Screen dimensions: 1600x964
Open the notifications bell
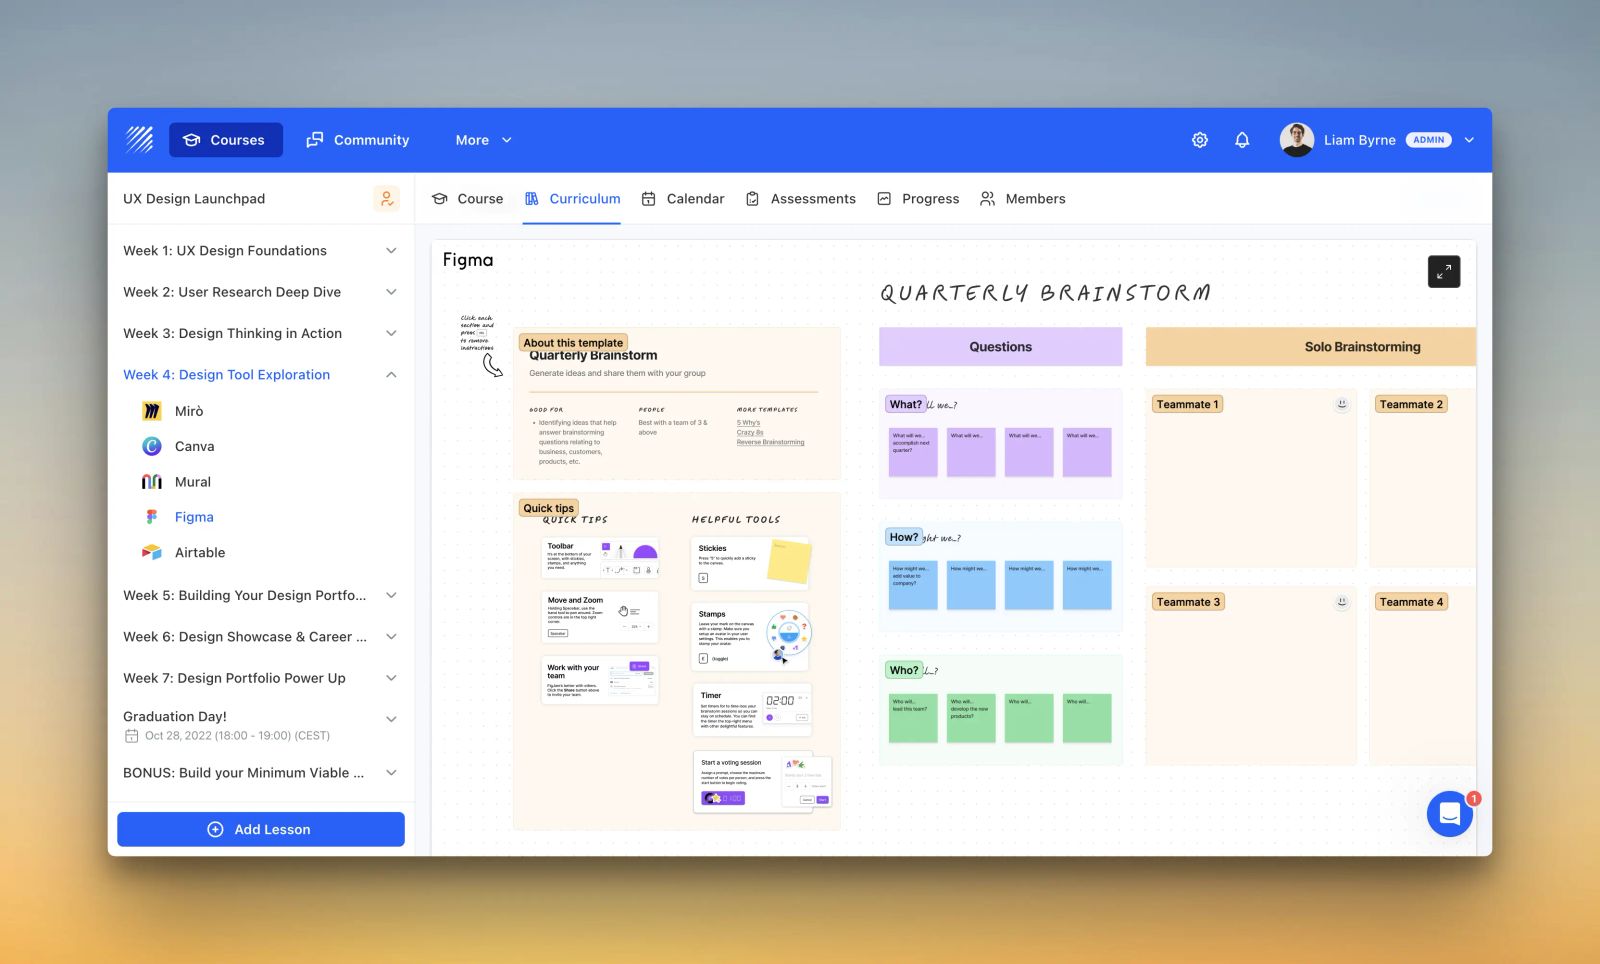pyautogui.click(x=1242, y=140)
